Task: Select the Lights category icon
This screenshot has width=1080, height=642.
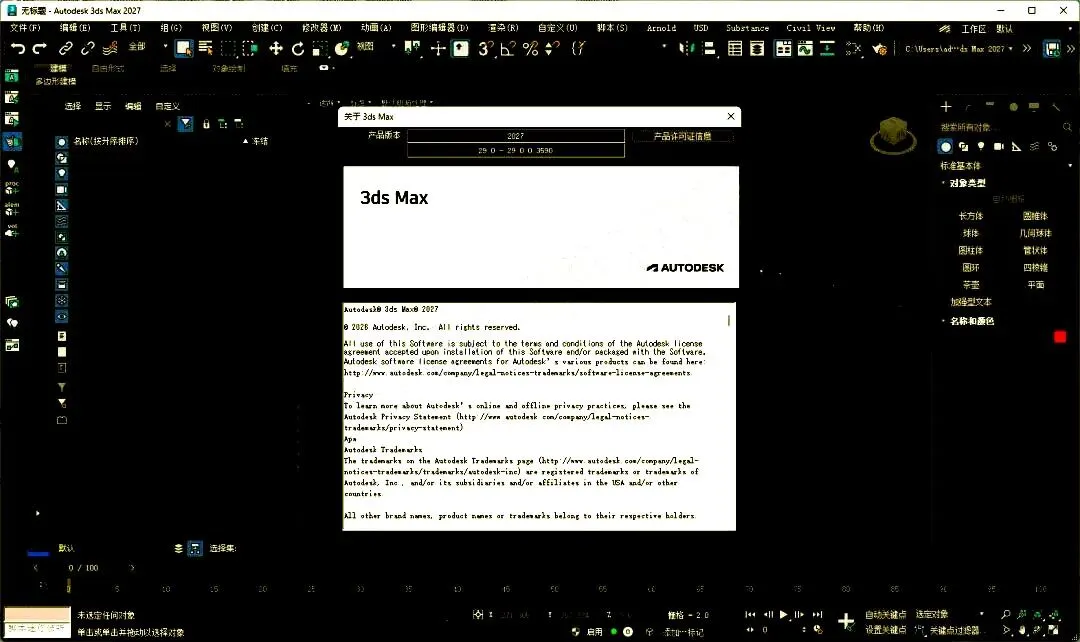Action: (x=981, y=146)
